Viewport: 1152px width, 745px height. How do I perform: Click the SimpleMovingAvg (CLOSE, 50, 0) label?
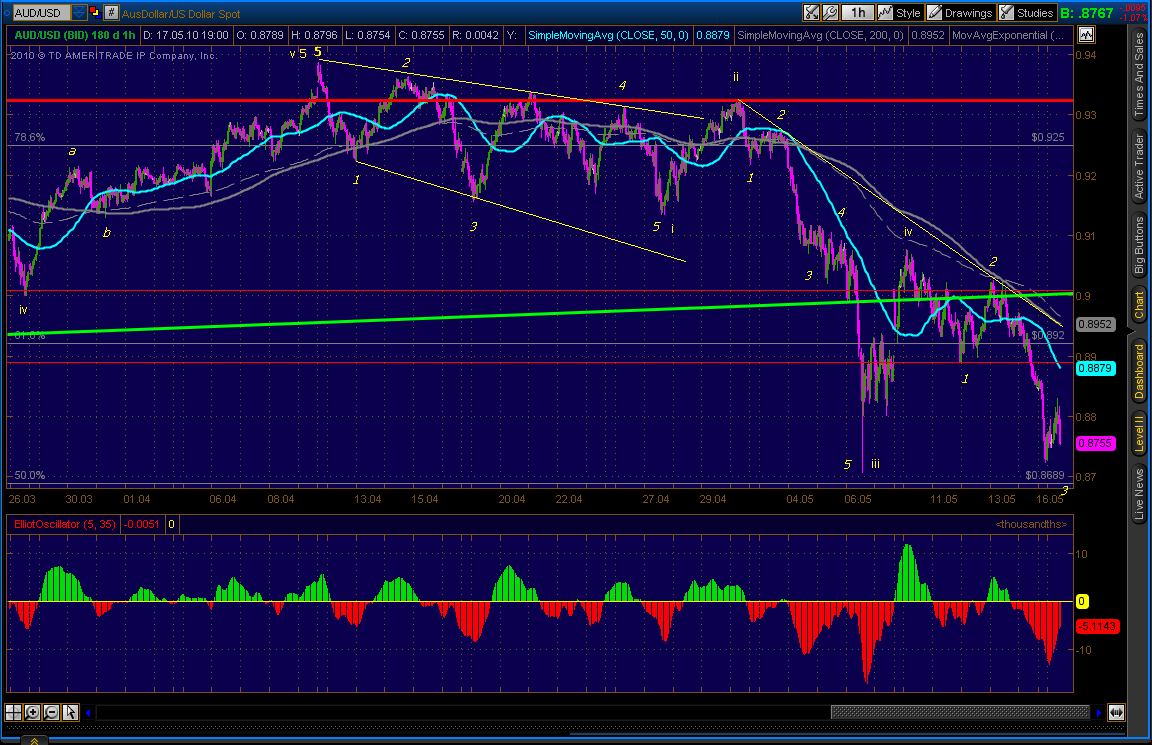[608, 35]
